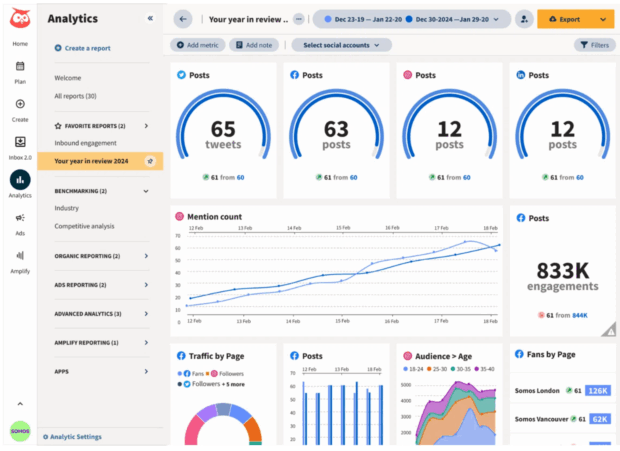This screenshot has width=620, height=451.
Task: Go to Home in sidebar
Action: [x=20, y=43]
